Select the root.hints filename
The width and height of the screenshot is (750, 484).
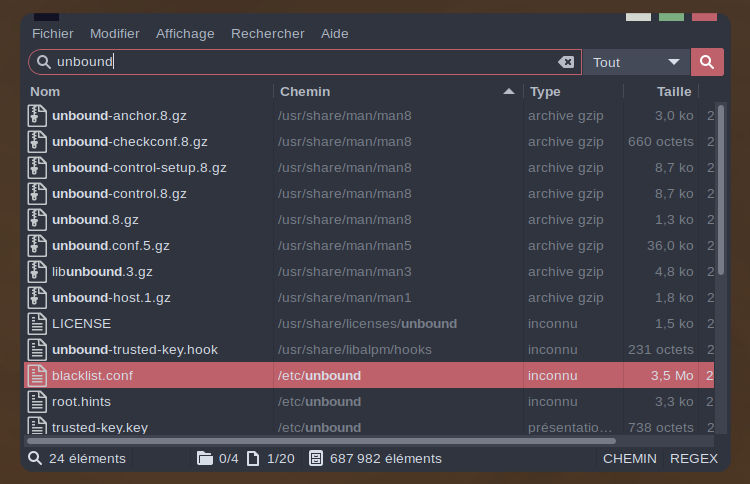tap(81, 402)
